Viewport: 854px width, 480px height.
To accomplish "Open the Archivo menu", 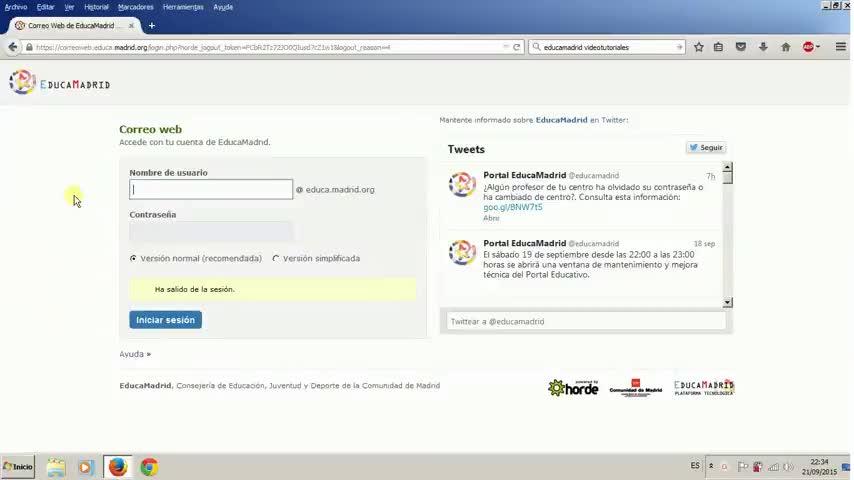I will (x=16, y=7).
